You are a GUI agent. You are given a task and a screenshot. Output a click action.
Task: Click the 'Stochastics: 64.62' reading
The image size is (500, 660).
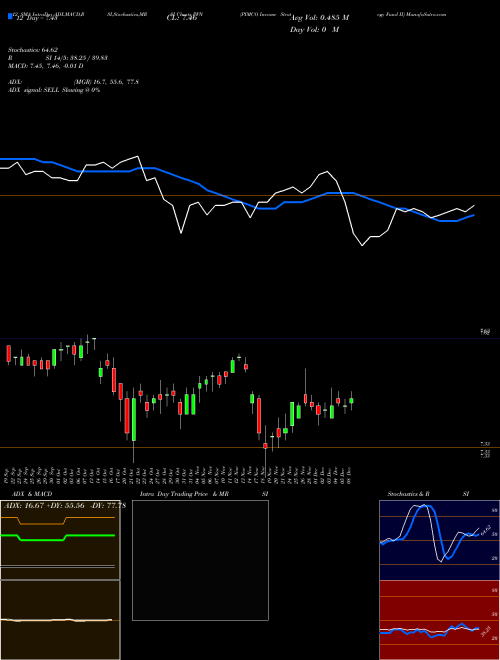[31, 50]
